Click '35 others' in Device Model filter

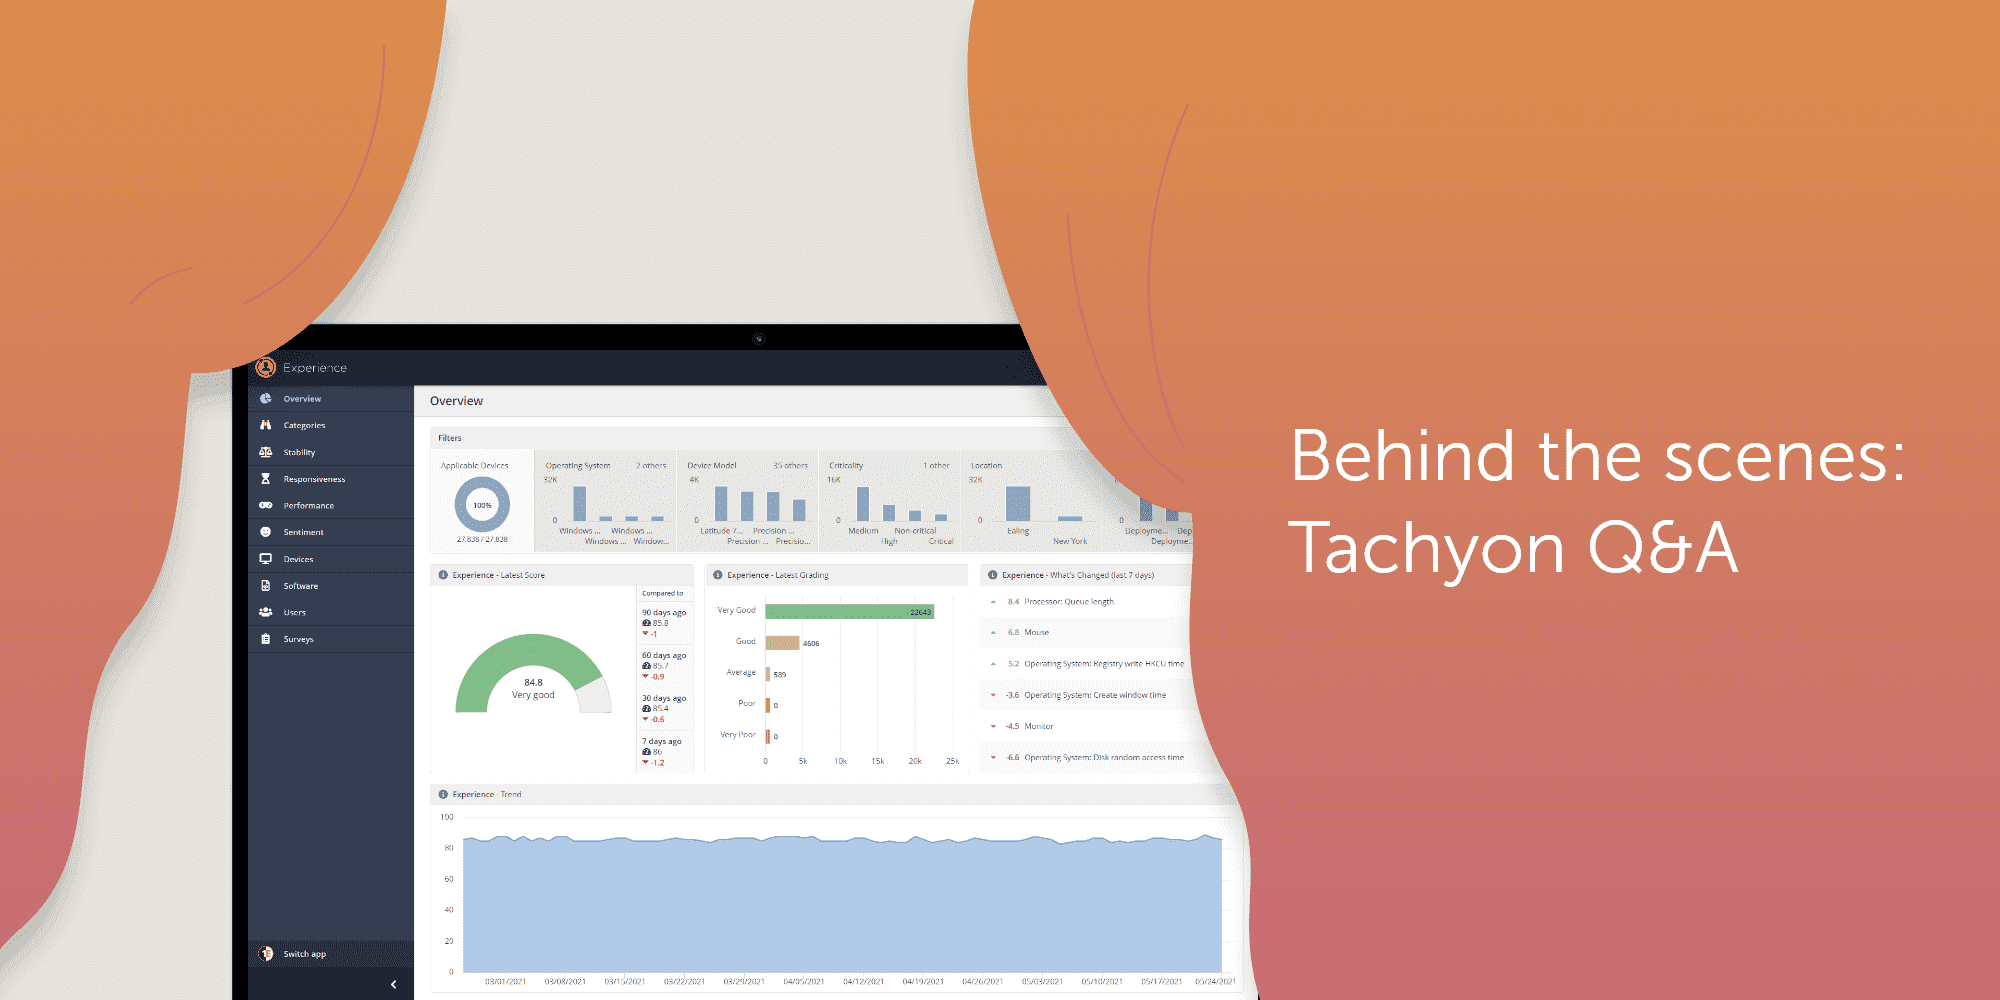coord(790,466)
